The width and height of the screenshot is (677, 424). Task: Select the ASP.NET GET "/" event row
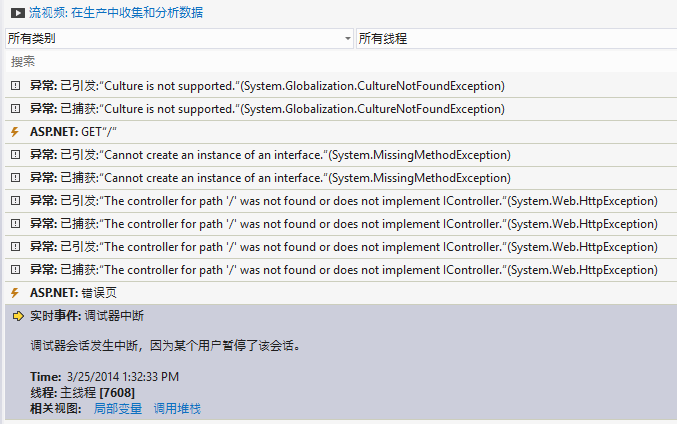341,132
